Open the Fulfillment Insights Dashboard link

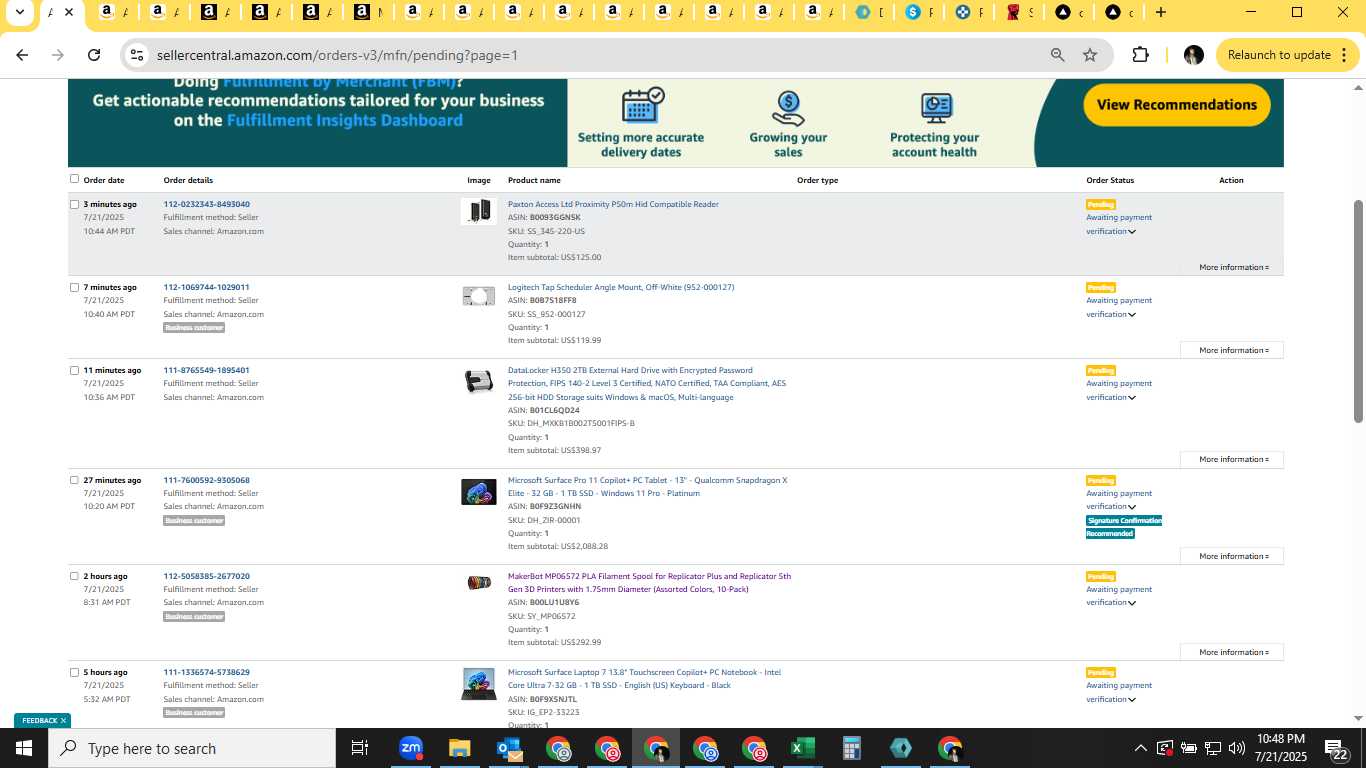pyautogui.click(x=344, y=120)
